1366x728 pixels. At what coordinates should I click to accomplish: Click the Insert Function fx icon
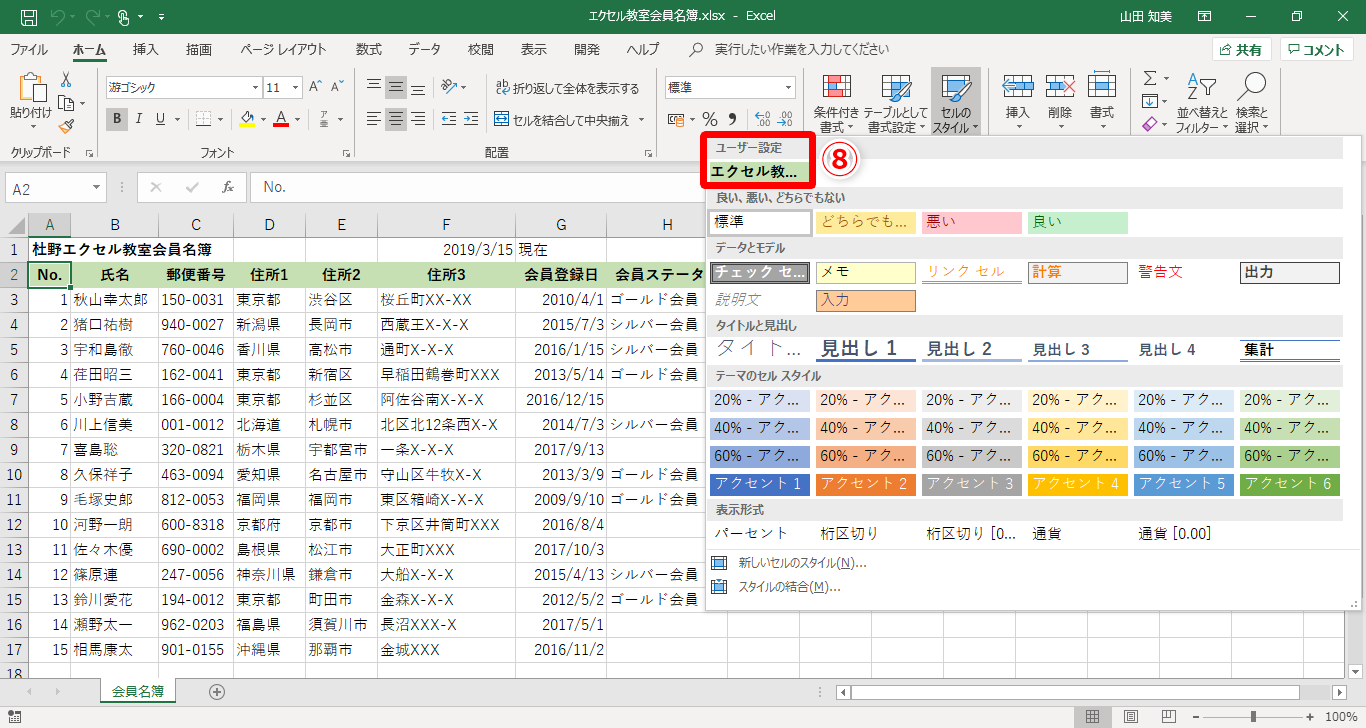click(x=228, y=187)
